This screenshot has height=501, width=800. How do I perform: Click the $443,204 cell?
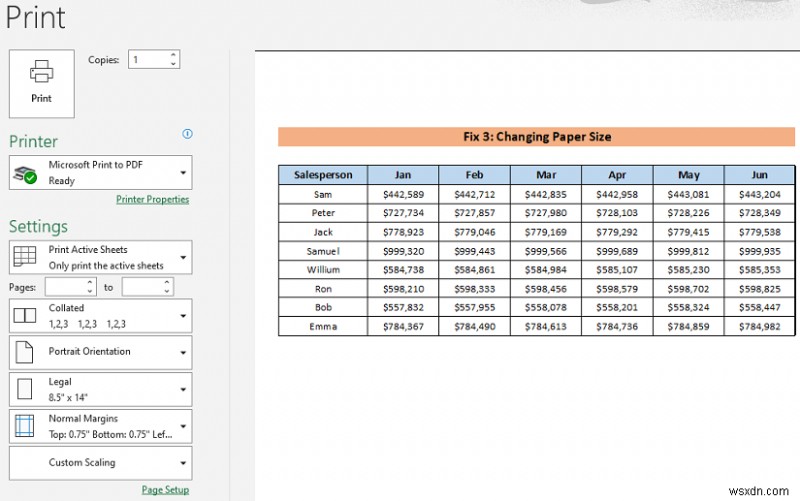[x=760, y=194]
